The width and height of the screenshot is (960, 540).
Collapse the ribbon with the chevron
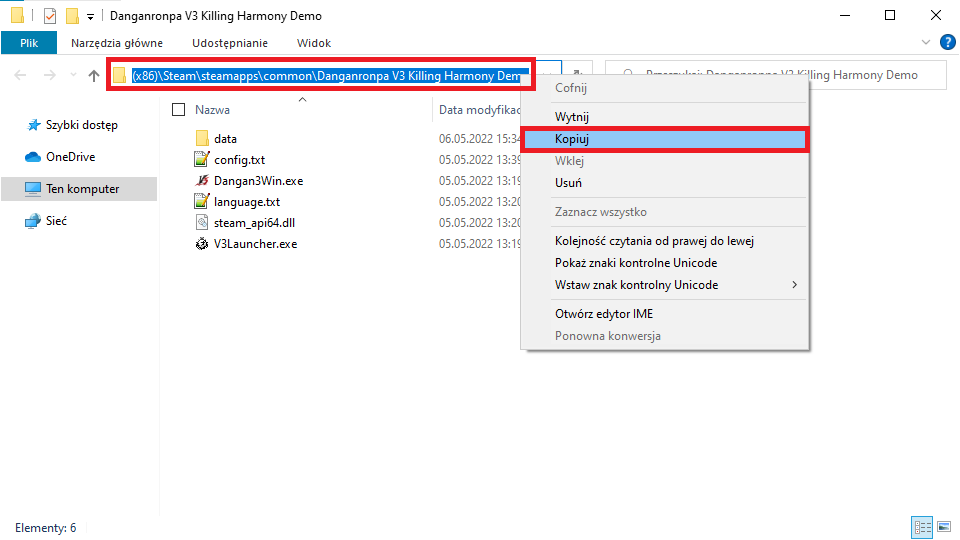tap(926, 42)
